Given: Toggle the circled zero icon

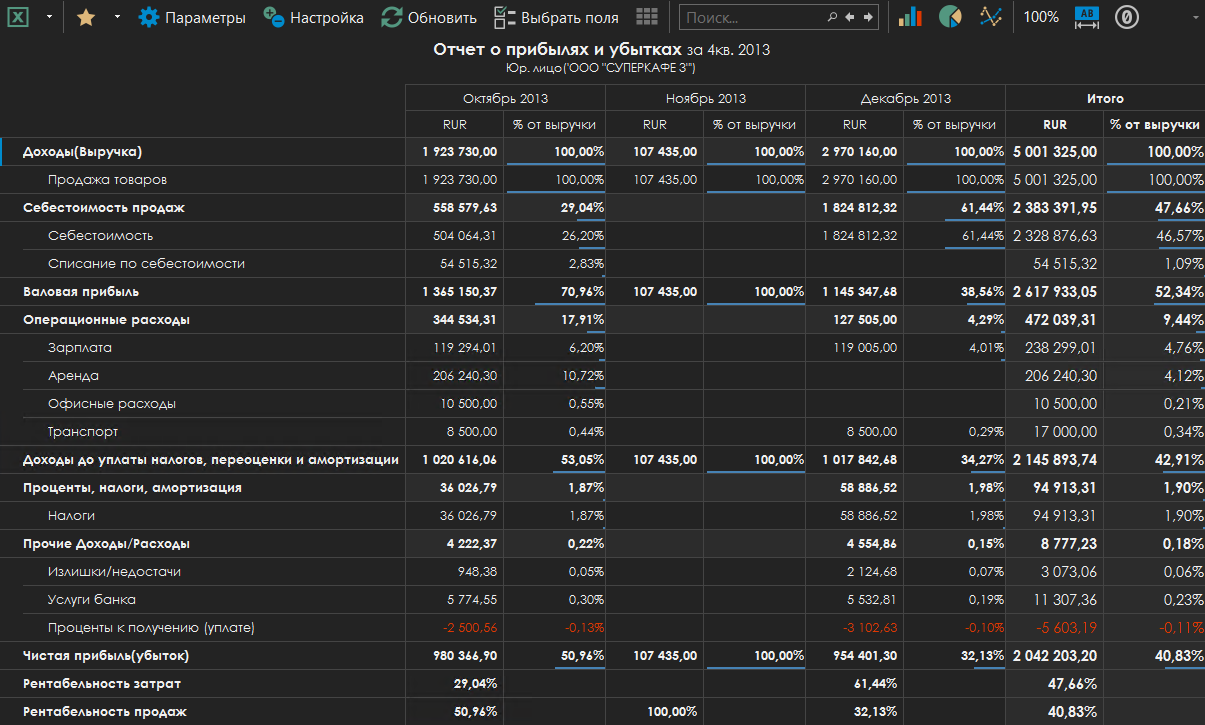Looking at the screenshot, I should [1127, 17].
